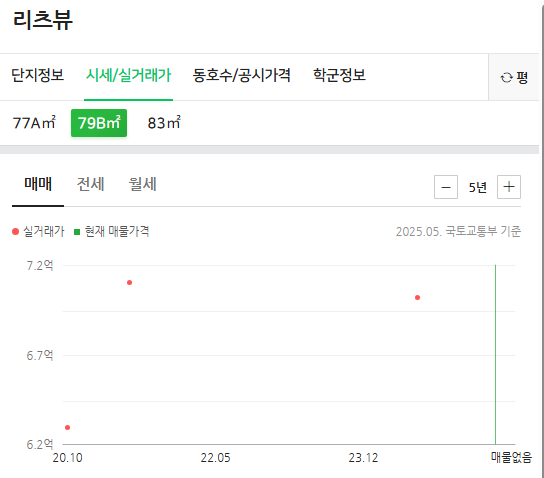Click the 23.12 x-axis label
Viewport: 544px width, 478px height.
363,458
